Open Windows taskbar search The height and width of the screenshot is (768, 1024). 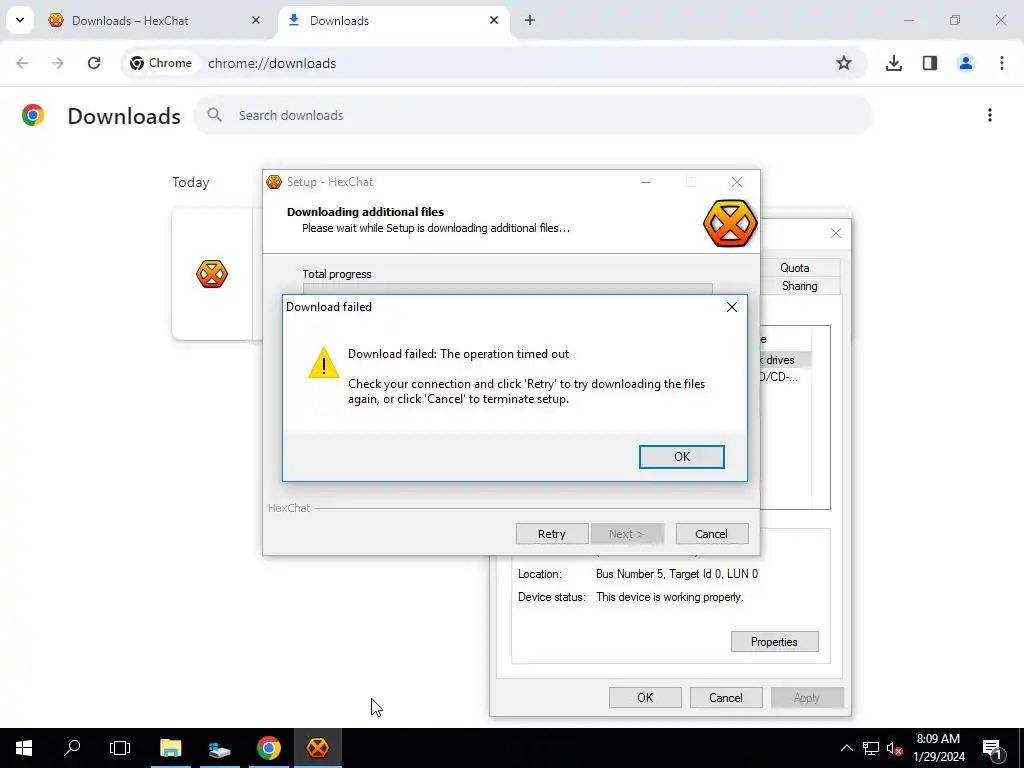tap(72, 748)
